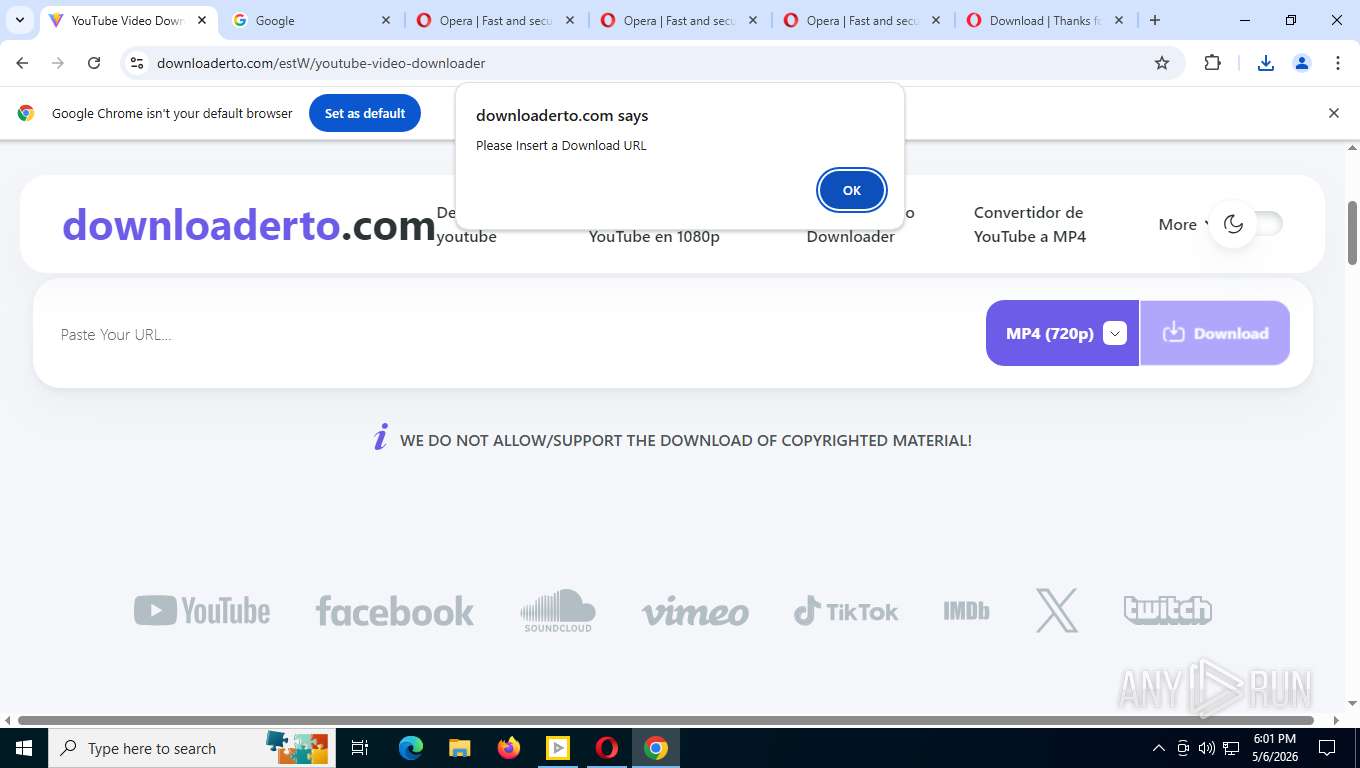This screenshot has height=768, width=1360.
Task: Click the vertical page scrollbar
Action: pyautogui.click(x=1352, y=233)
